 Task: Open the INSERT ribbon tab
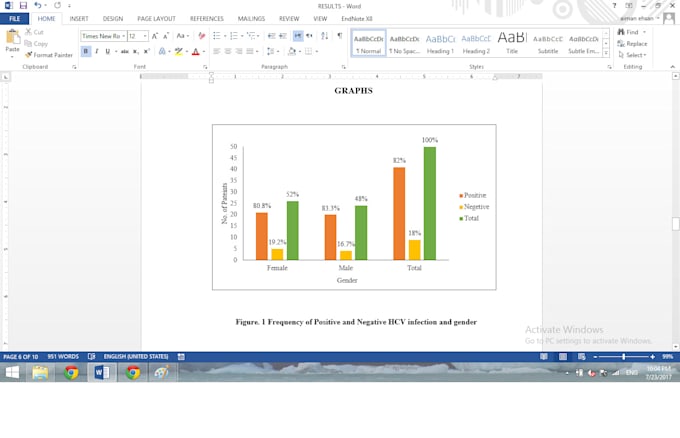click(79, 18)
